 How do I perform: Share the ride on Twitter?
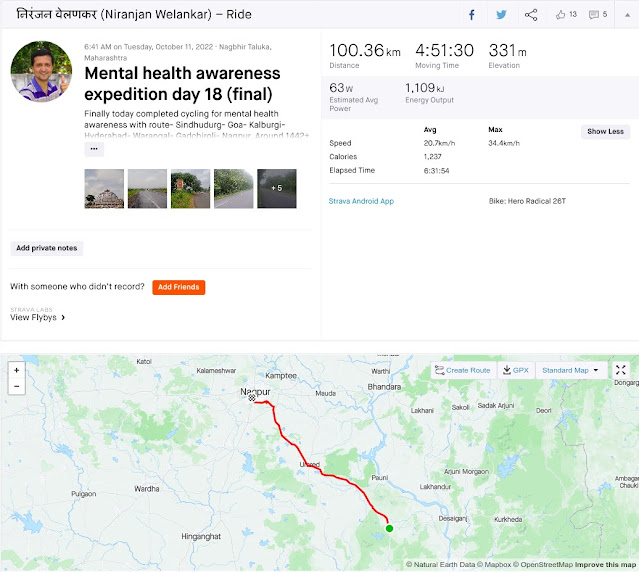coord(501,15)
